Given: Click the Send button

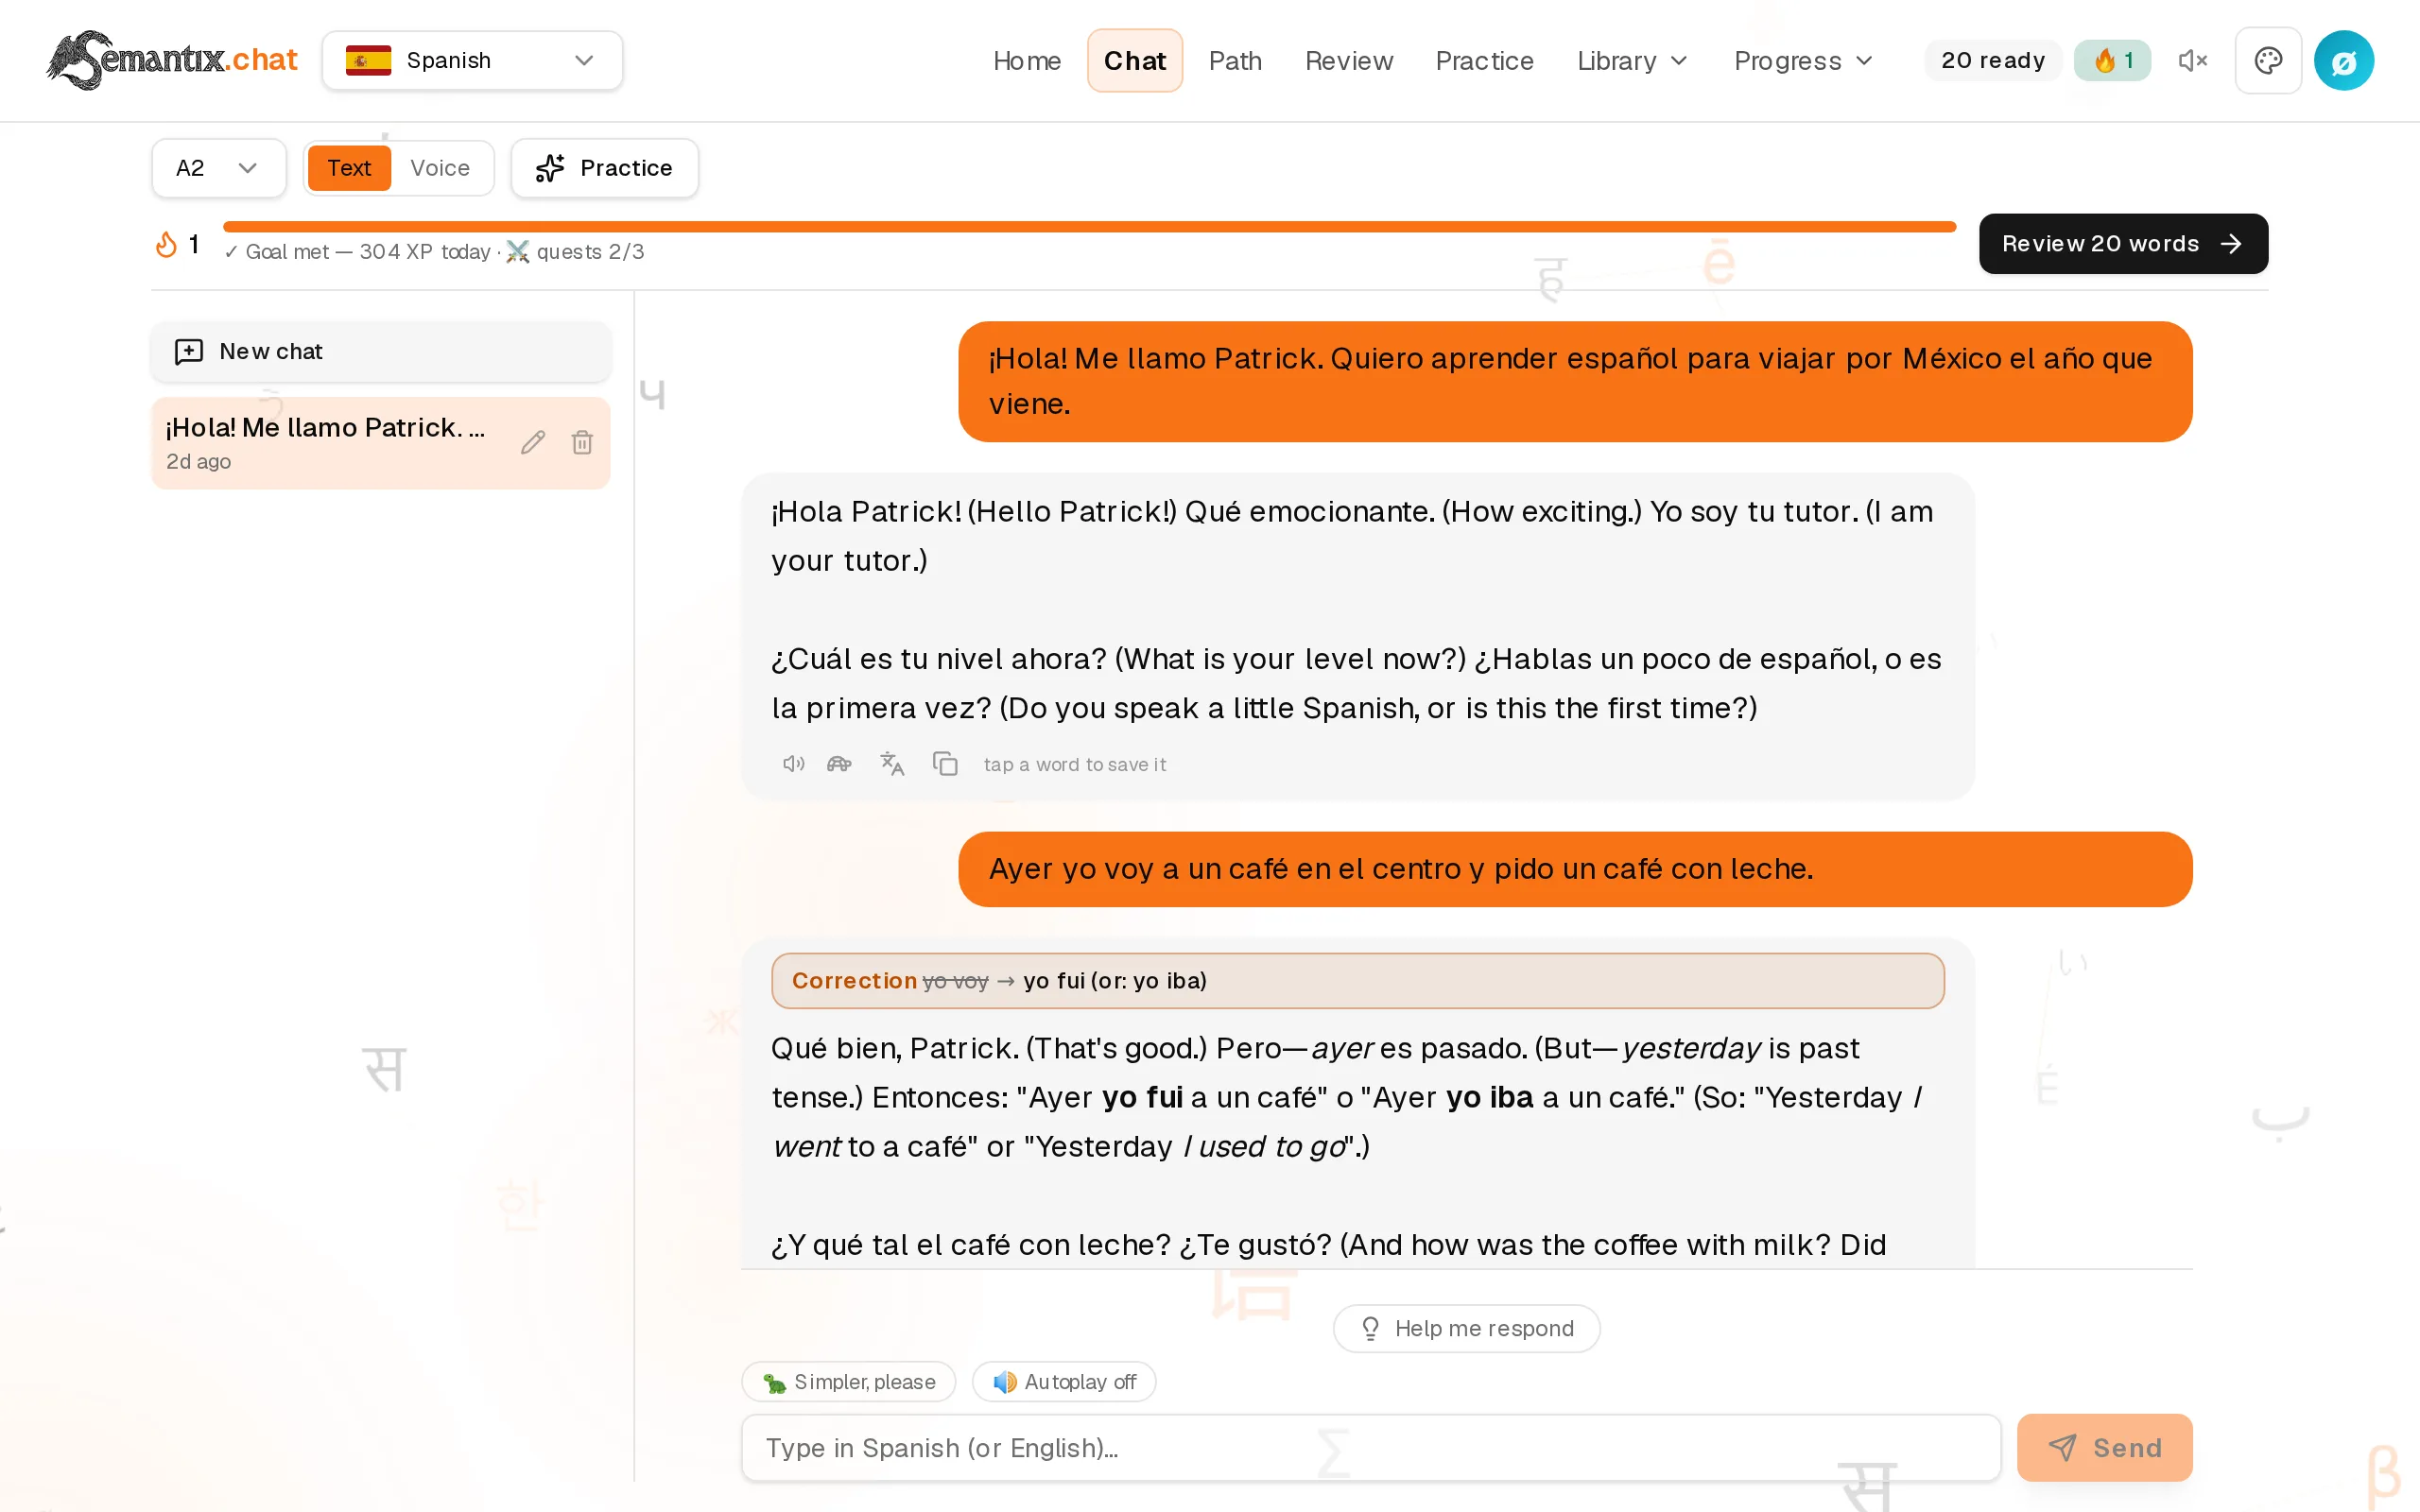Looking at the screenshot, I should [2104, 1447].
